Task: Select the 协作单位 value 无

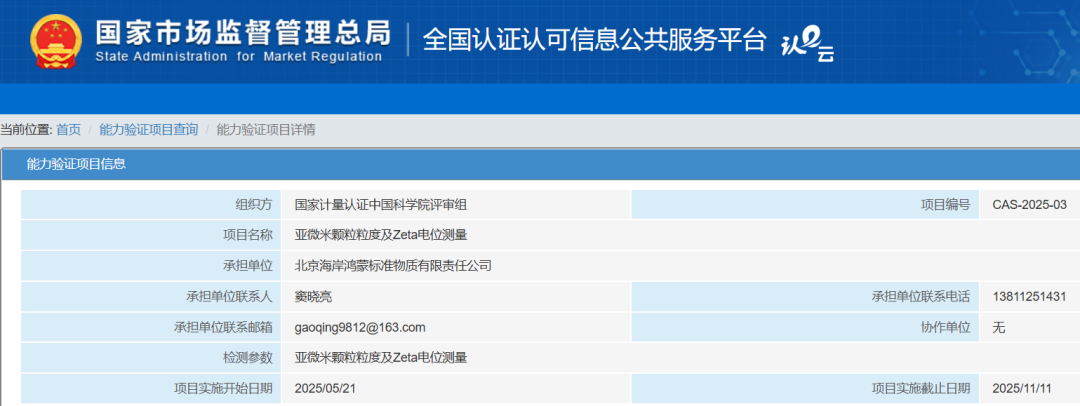Action: tap(999, 327)
